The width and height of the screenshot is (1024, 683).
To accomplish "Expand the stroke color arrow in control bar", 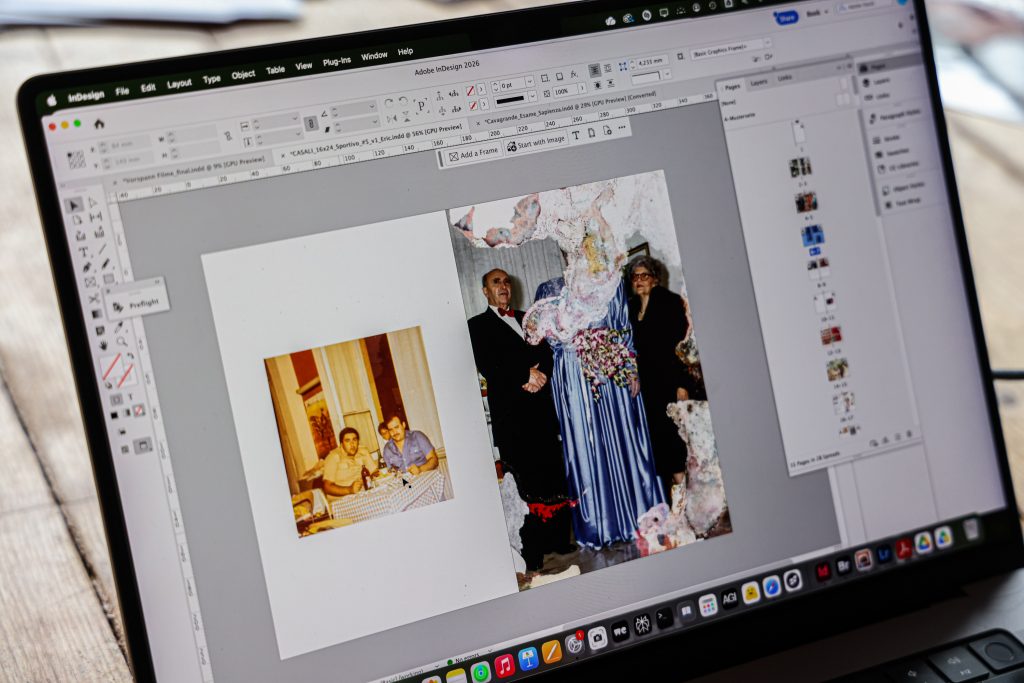I will pyautogui.click(x=484, y=104).
